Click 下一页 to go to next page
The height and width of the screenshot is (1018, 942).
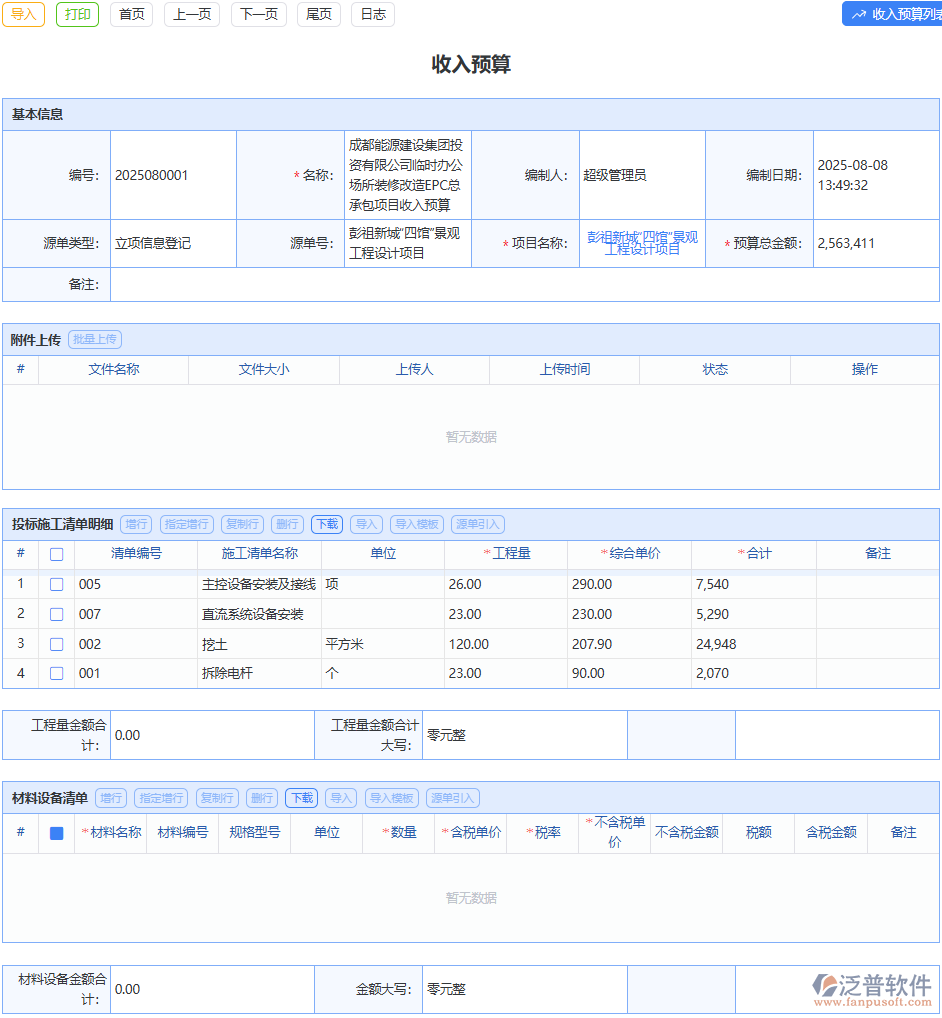point(258,14)
